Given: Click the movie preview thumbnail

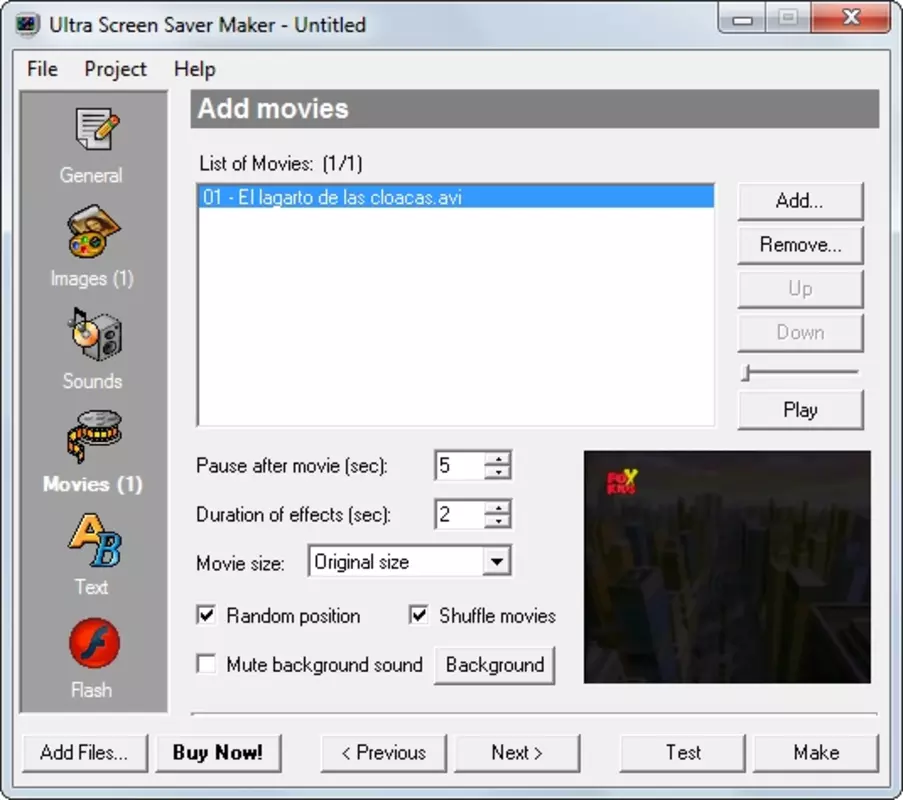Looking at the screenshot, I should 727,567.
